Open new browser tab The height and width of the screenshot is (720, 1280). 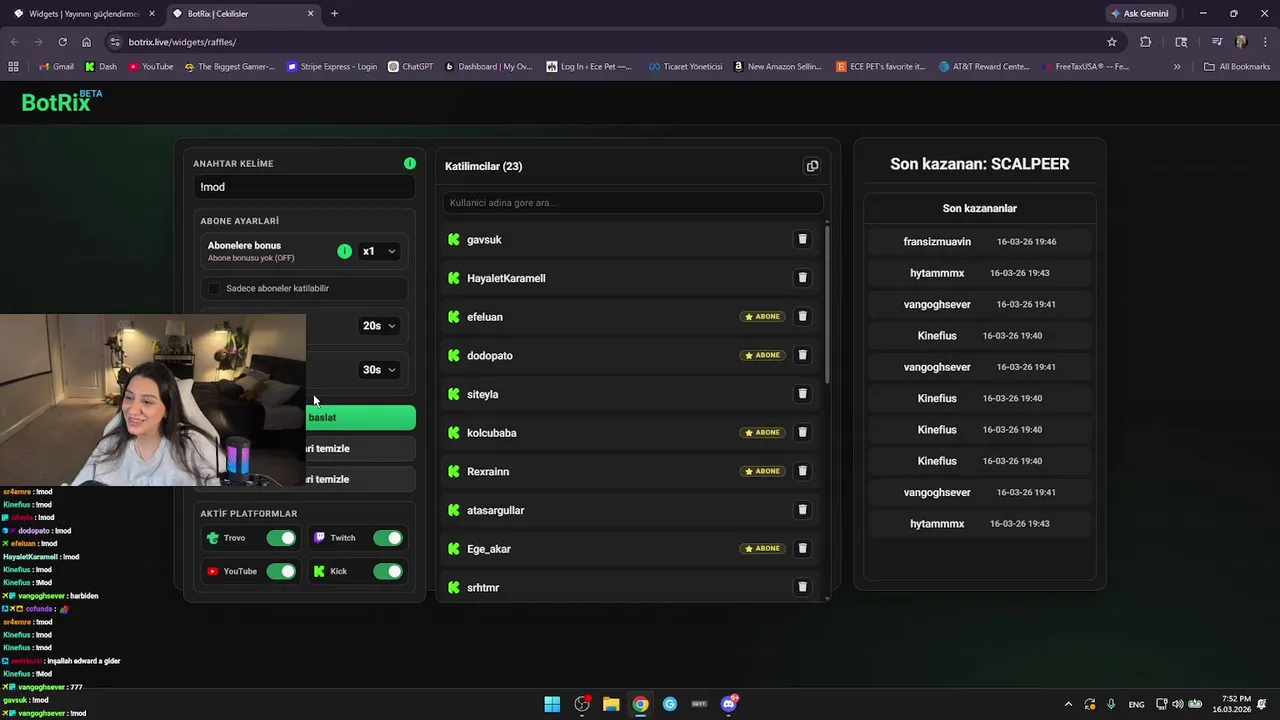334,14
